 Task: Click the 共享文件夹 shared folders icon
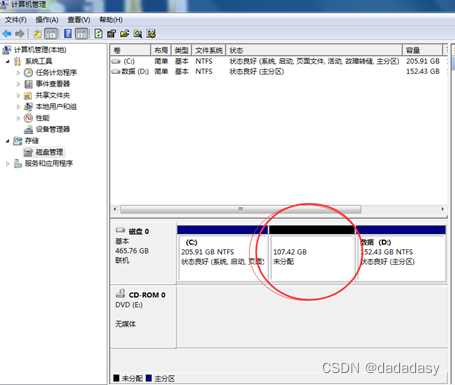pyautogui.click(x=28, y=96)
